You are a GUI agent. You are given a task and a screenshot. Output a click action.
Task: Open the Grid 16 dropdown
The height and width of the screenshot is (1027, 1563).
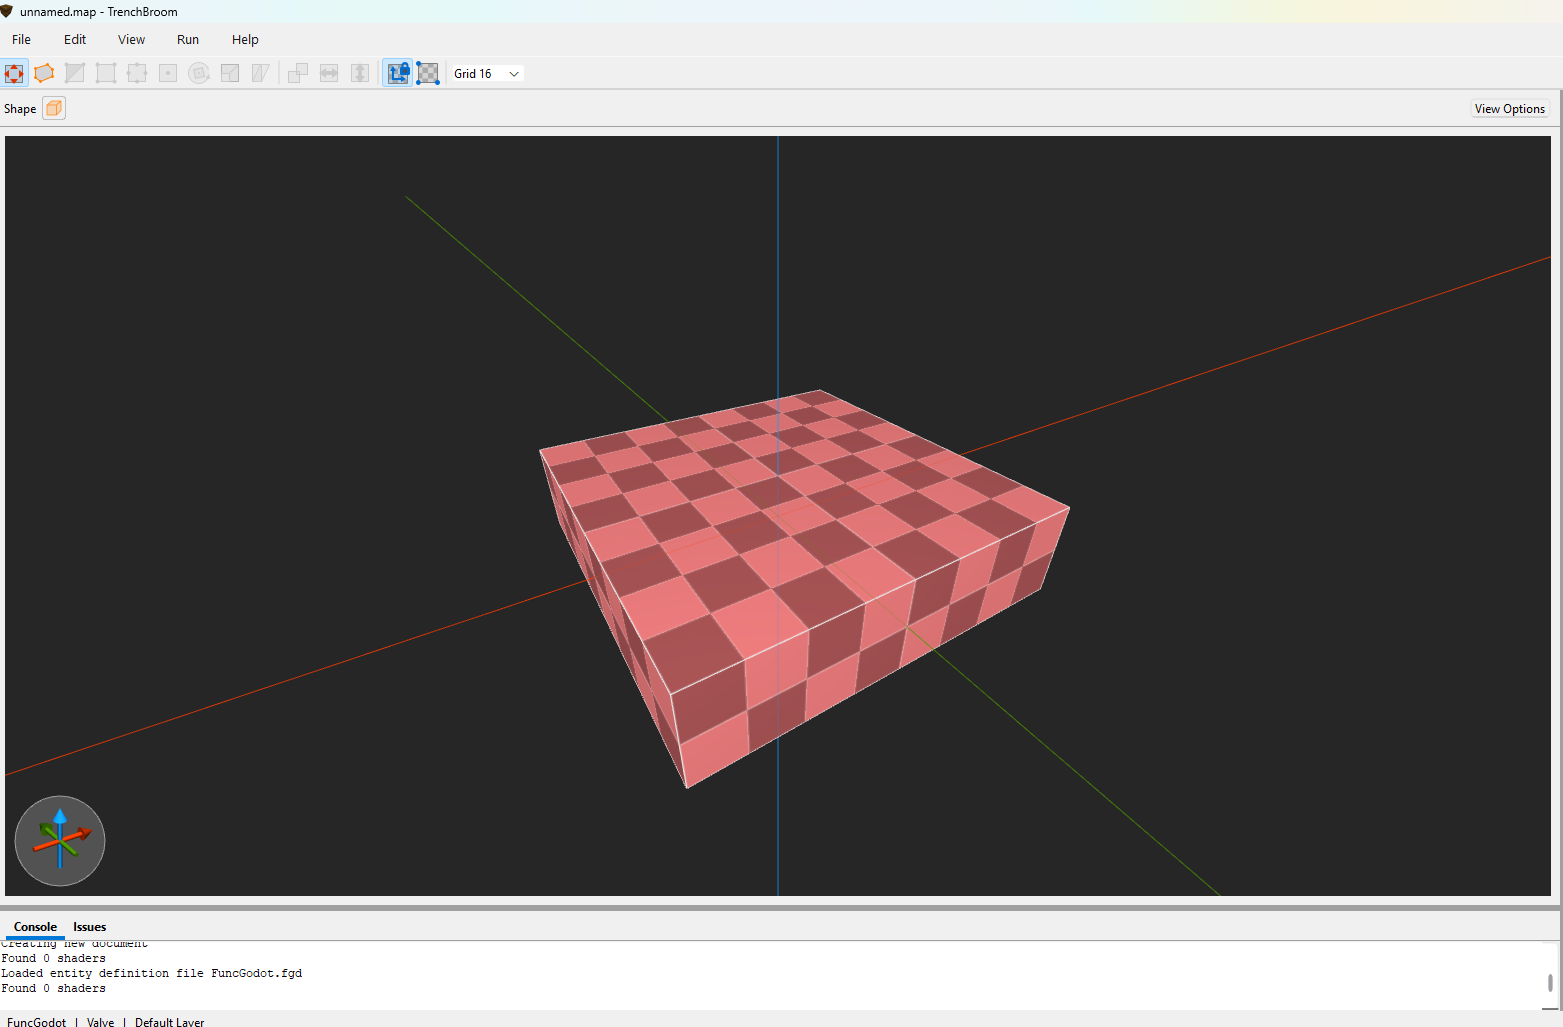click(x=487, y=73)
